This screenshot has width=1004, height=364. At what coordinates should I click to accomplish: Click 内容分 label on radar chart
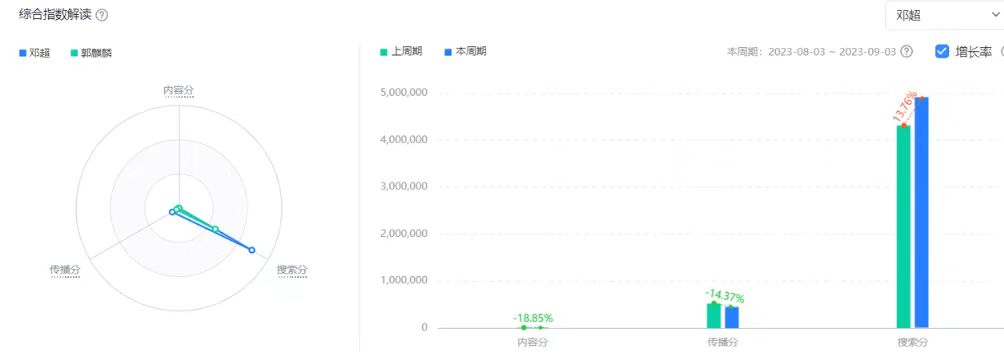(x=179, y=91)
